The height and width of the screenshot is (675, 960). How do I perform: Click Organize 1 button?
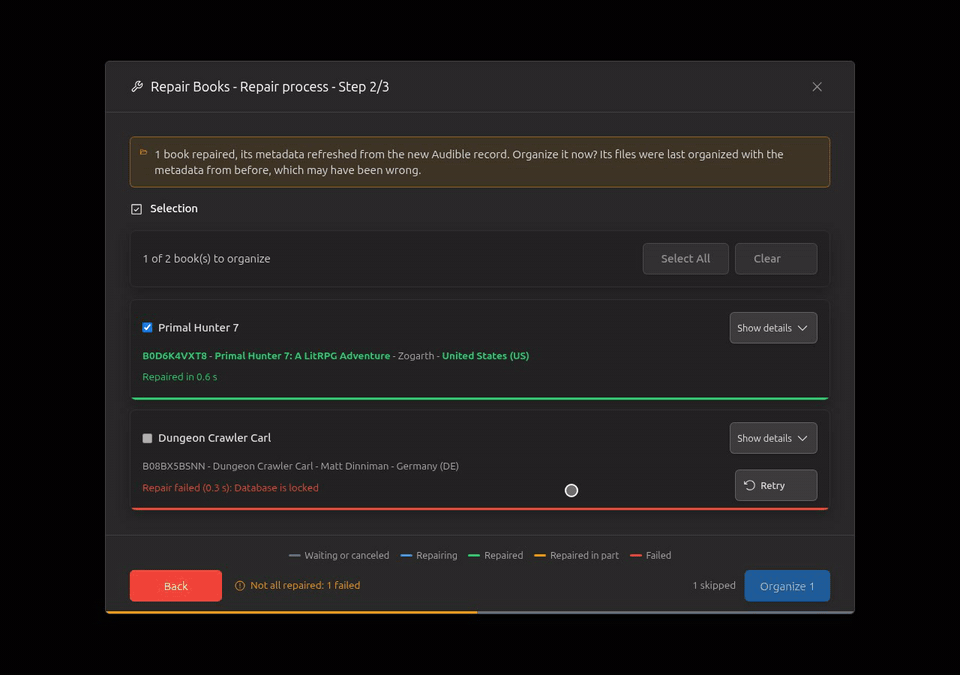pyautogui.click(x=787, y=586)
